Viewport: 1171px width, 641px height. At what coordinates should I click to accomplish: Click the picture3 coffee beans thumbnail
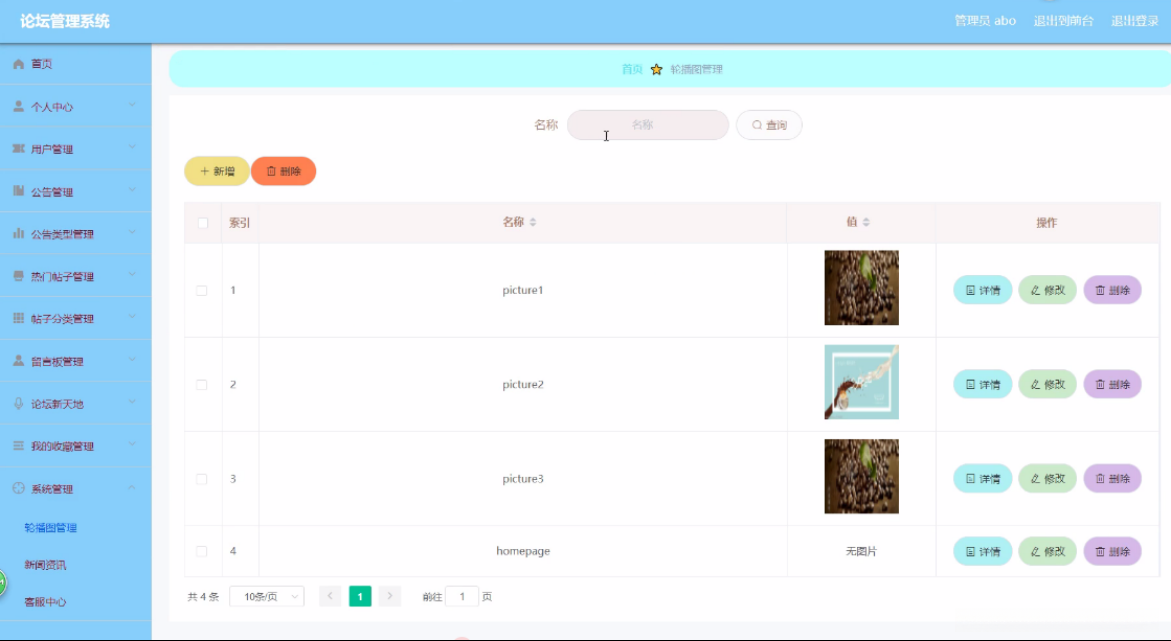point(862,476)
